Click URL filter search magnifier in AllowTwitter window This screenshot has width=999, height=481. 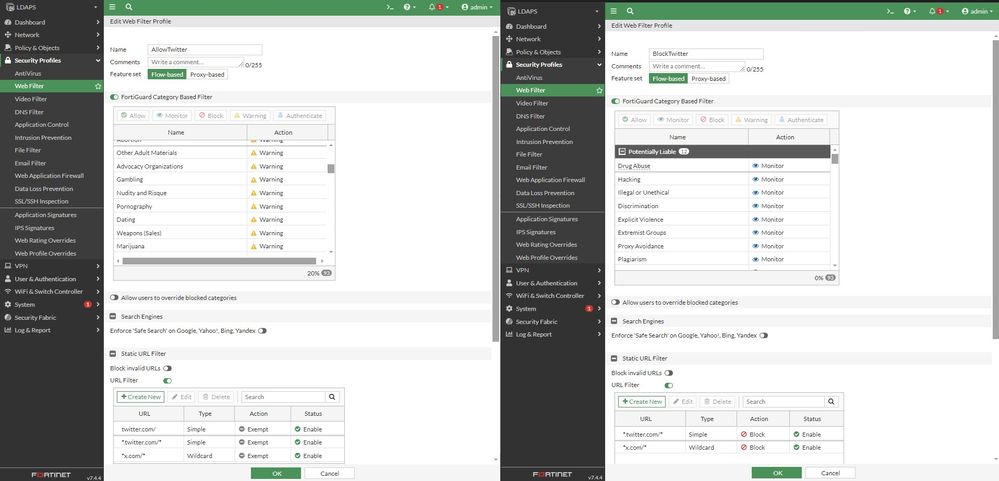point(332,397)
